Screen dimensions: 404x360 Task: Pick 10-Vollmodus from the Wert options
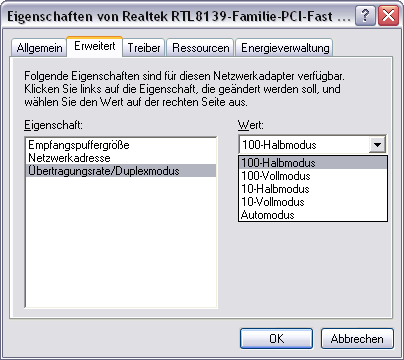pyautogui.click(x=313, y=202)
